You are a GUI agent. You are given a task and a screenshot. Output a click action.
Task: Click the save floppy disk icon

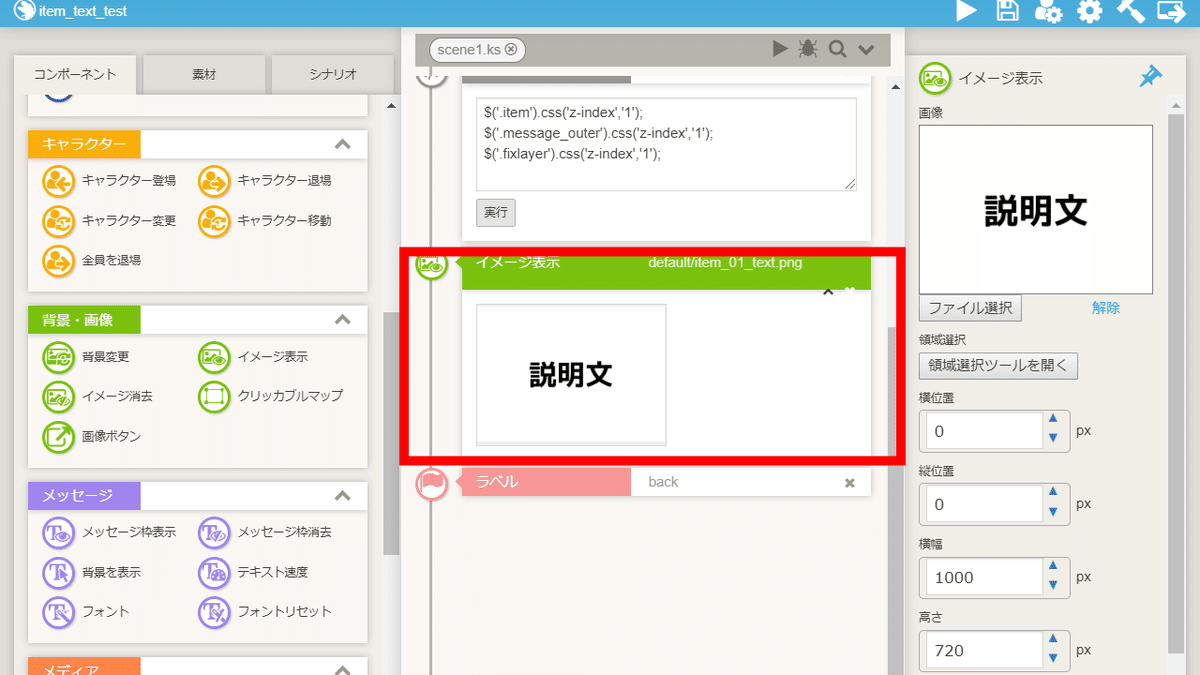point(1008,12)
